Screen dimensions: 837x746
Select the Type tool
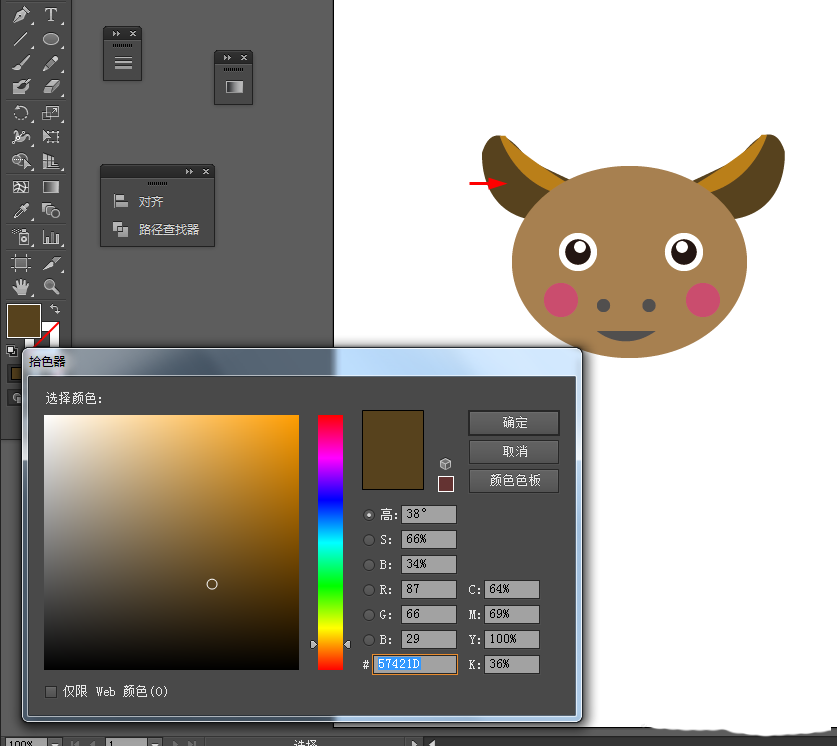tap(51, 15)
